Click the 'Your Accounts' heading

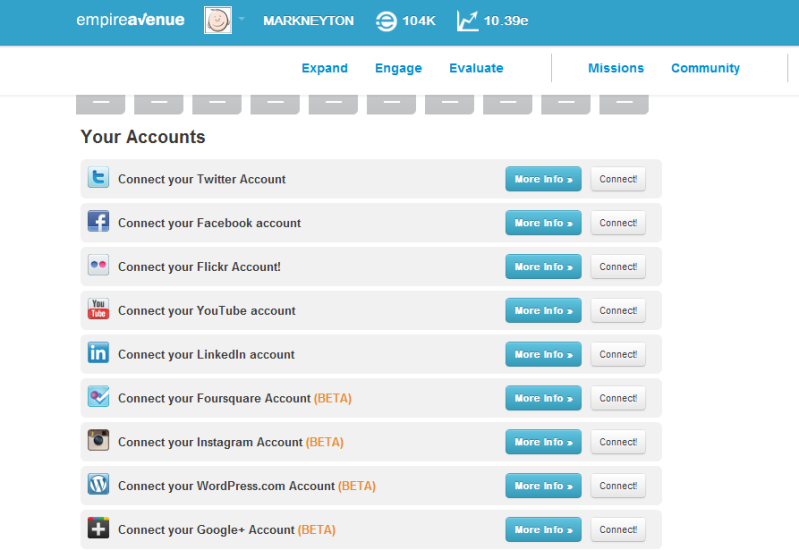[x=143, y=137]
